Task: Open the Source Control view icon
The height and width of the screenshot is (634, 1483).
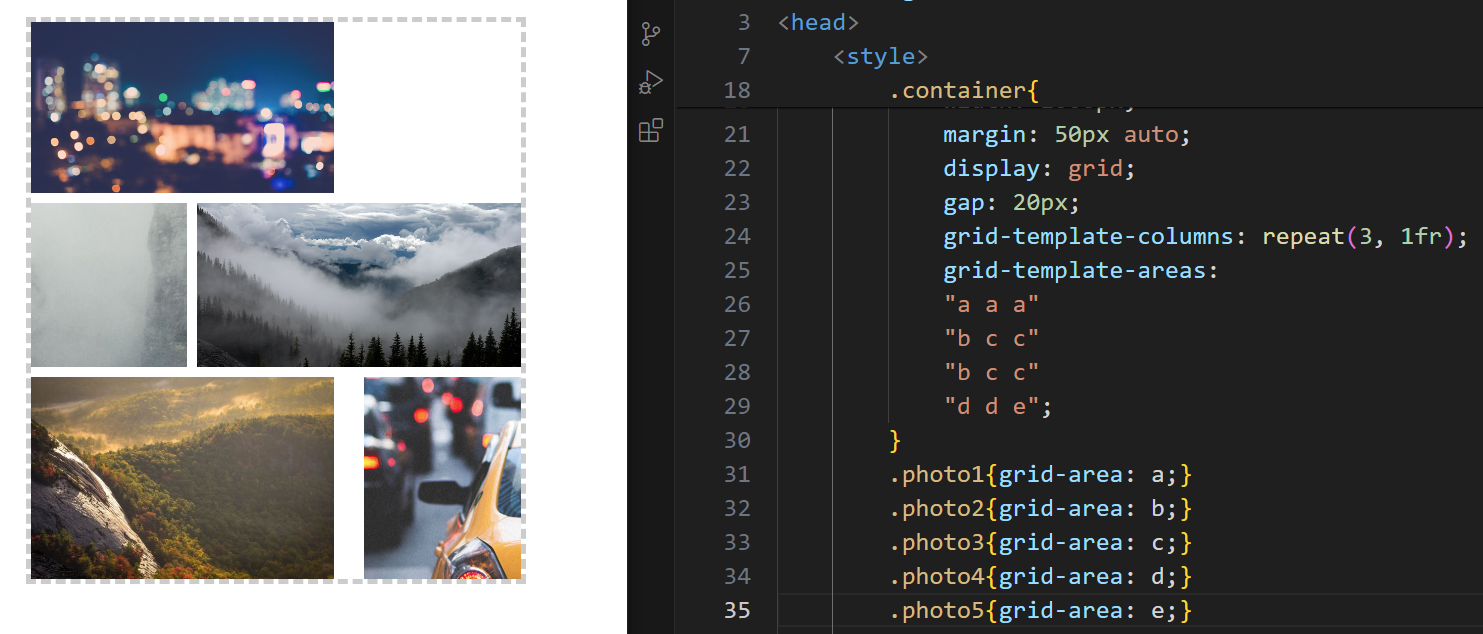Action: pyautogui.click(x=651, y=34)
